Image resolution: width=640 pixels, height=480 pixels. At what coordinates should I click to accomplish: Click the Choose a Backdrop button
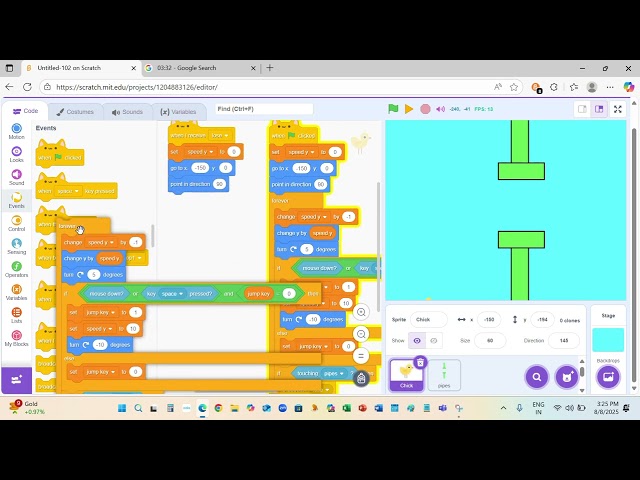tap(608, 377)
